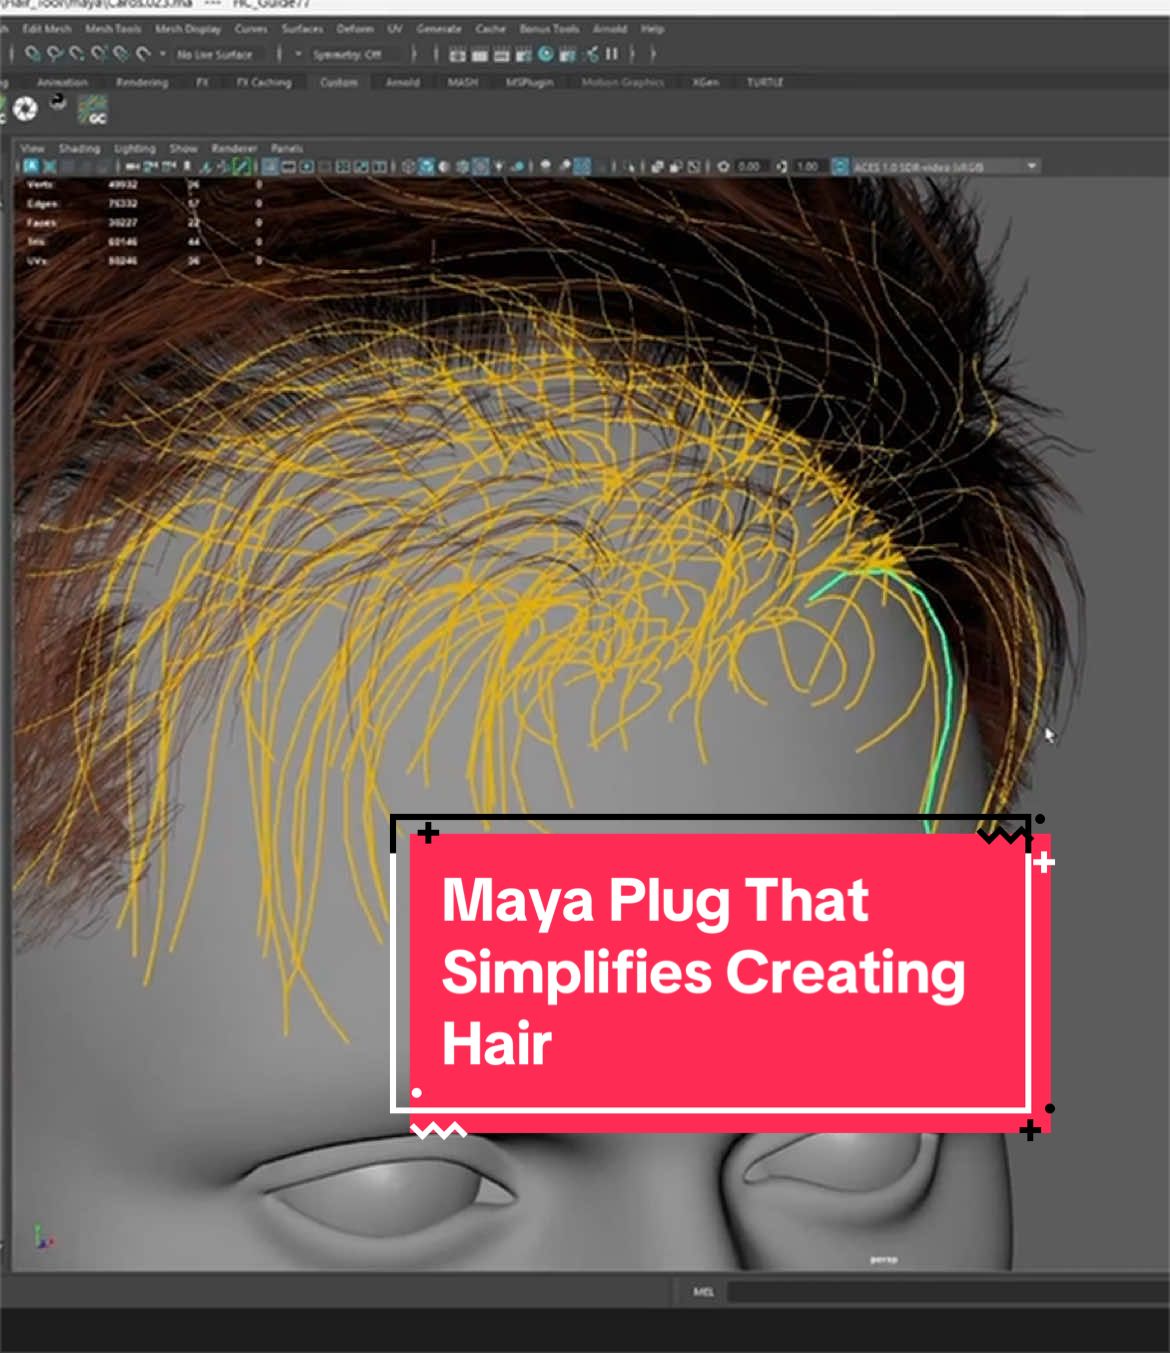The width and height of the screenshot is (1170, 1353).
Task: Switch to the MASH shelf tab
Action: click(462, 83)
